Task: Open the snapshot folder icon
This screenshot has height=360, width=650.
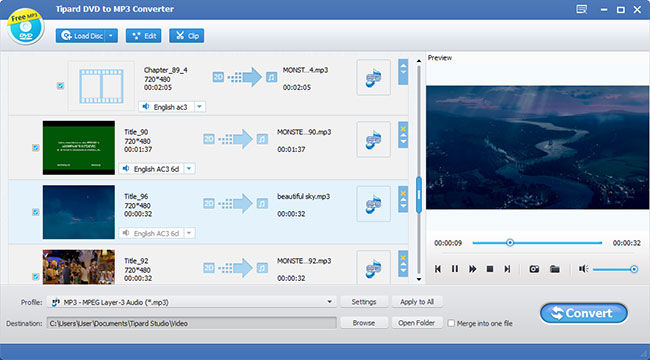Action: click(x=555, y=269)
